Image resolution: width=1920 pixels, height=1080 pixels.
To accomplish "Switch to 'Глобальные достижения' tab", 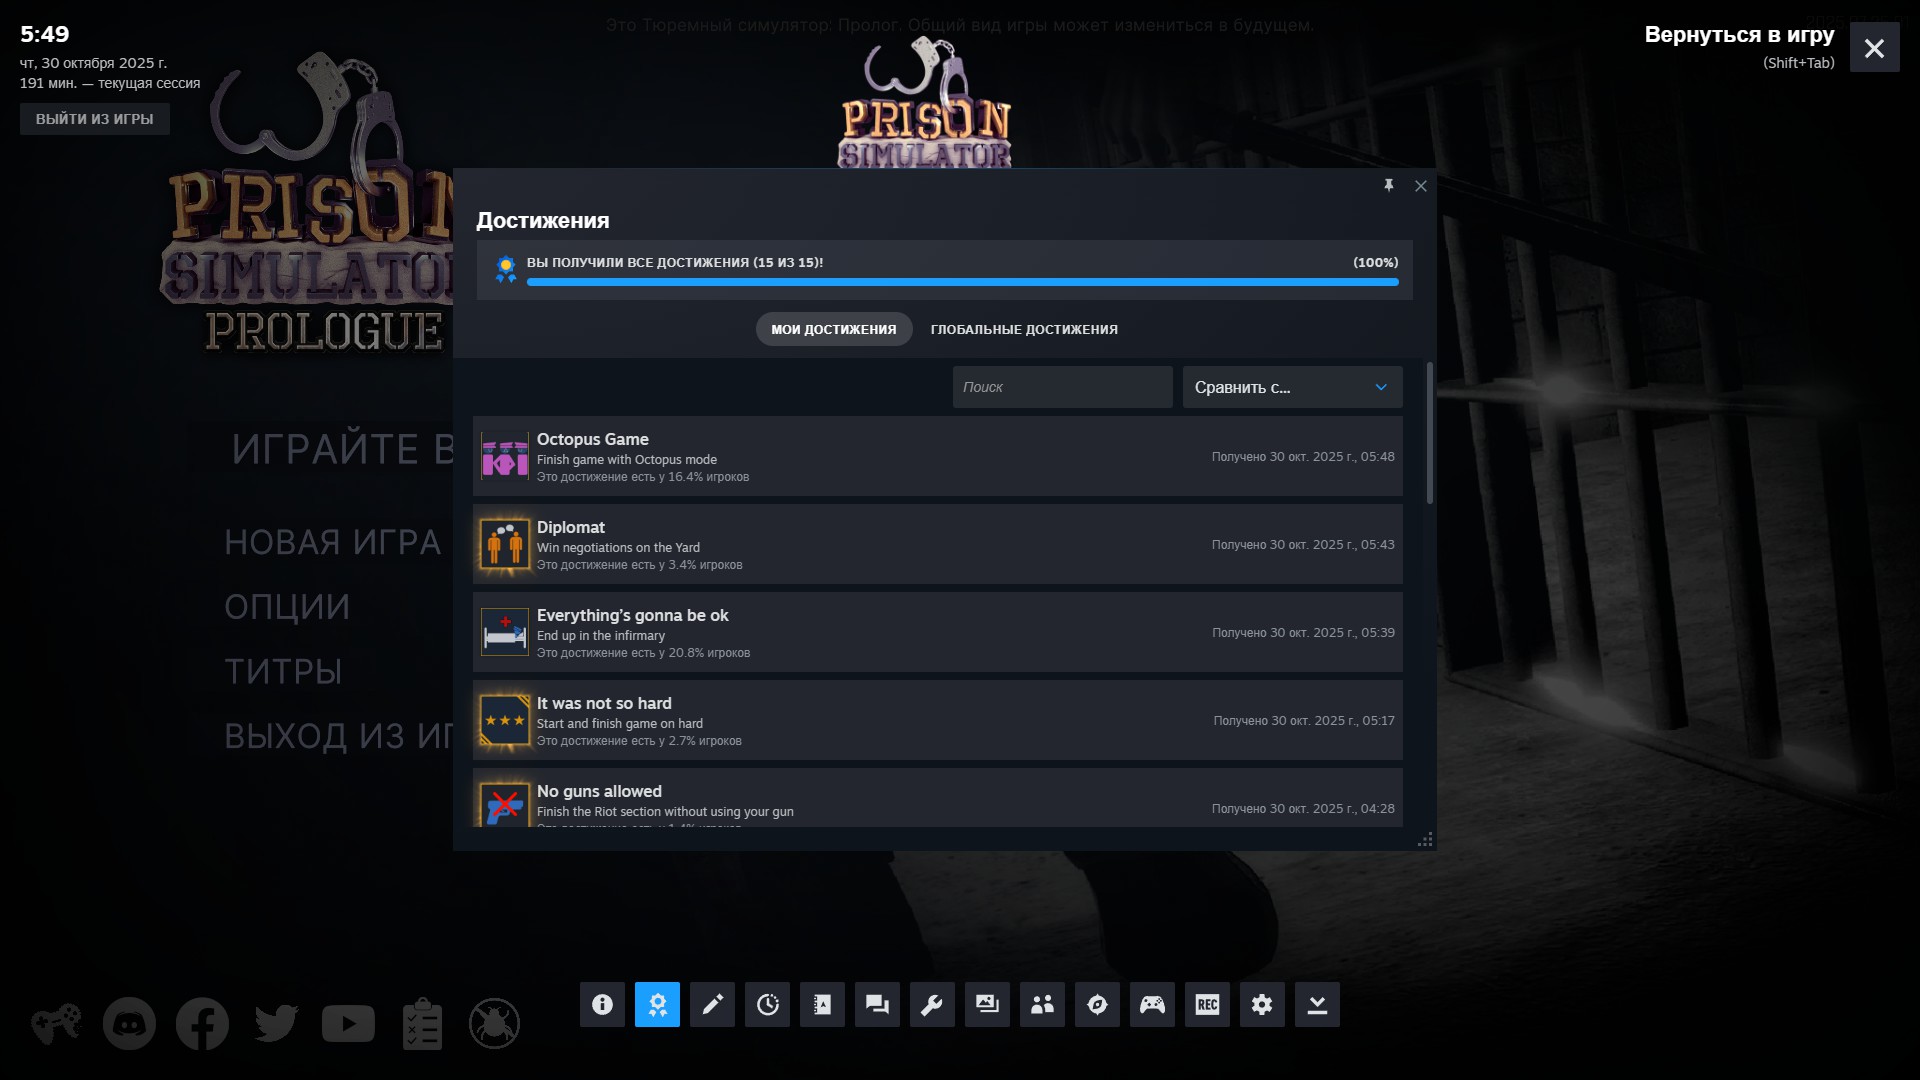I will 1024,329.
